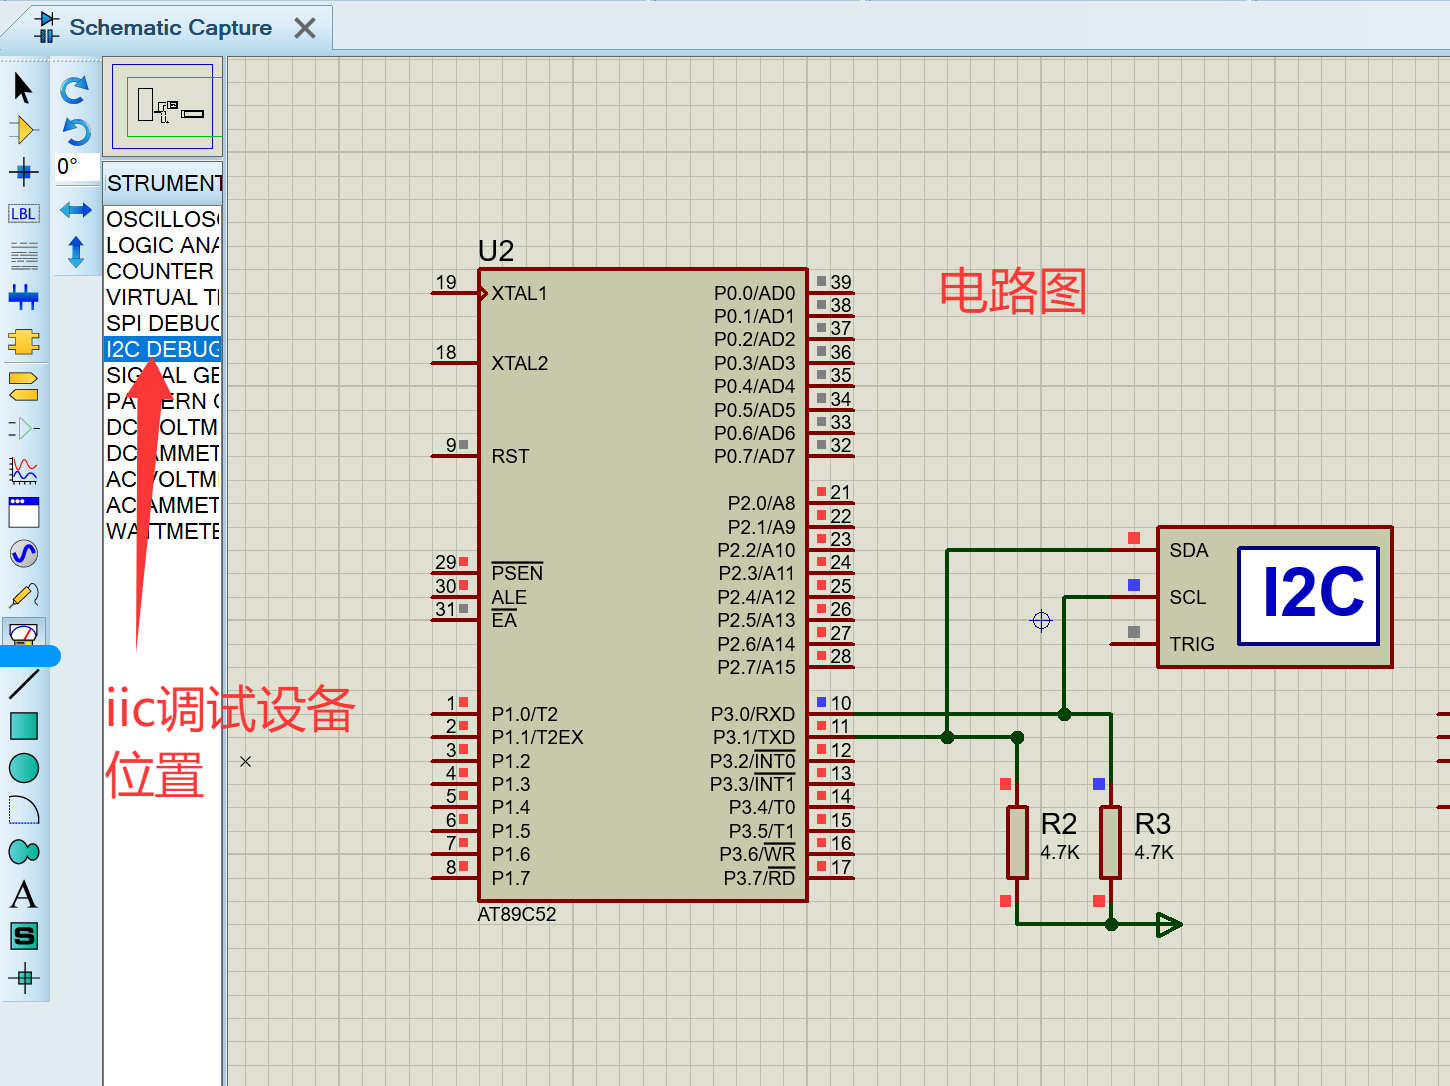The image size is (1450, 1086).
Task: Select the Selection Mode arrow tool
Action: (23, 88)
